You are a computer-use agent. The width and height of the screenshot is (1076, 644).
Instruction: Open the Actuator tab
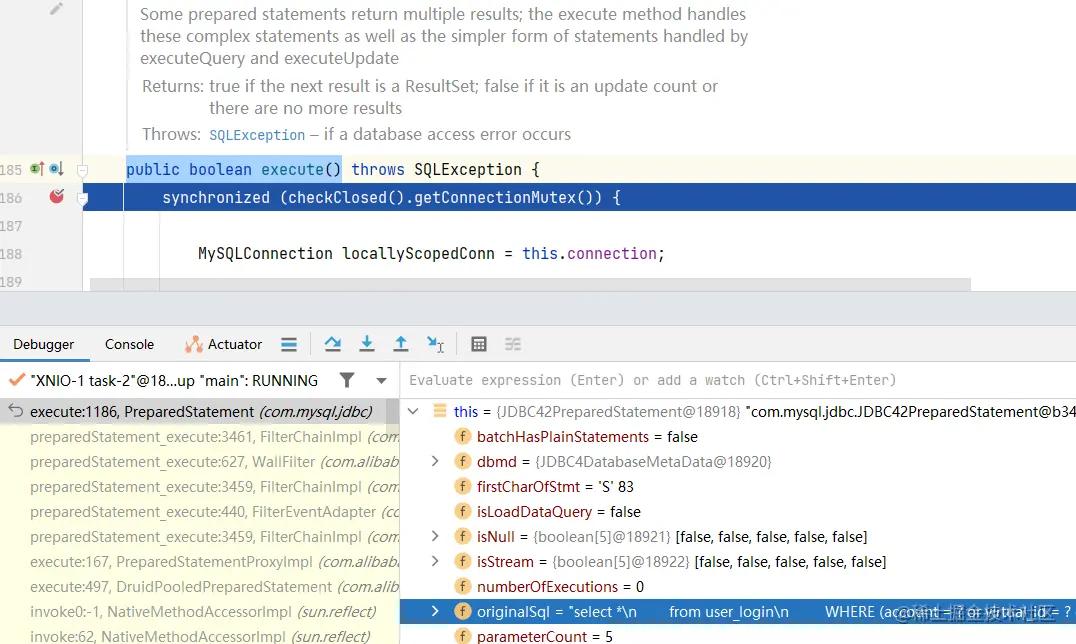click(224, 344)
